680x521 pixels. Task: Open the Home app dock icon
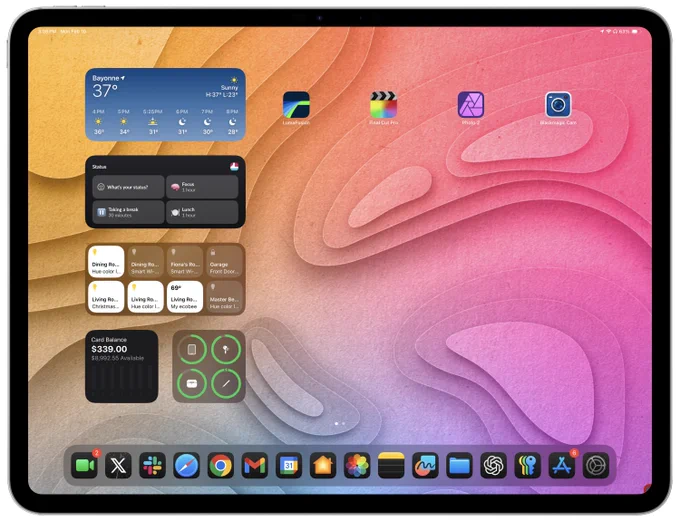(323, 465)
